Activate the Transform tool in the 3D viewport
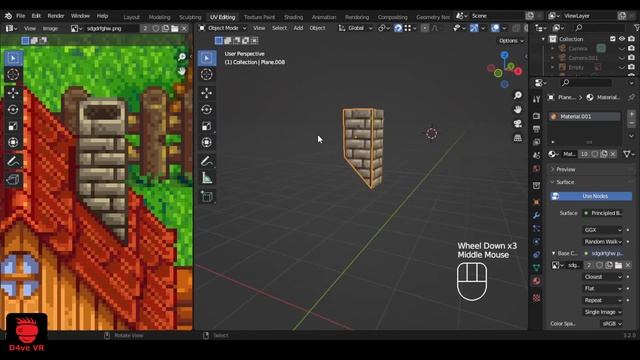Viewport: 640px width, 360px height. coord(207,142)
